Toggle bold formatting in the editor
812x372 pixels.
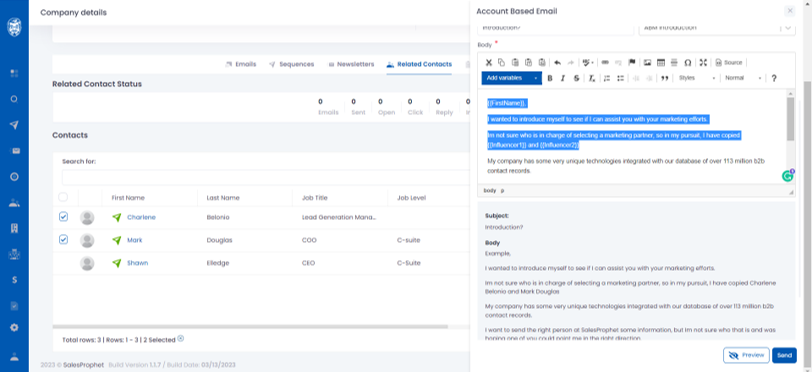(550, 78)
